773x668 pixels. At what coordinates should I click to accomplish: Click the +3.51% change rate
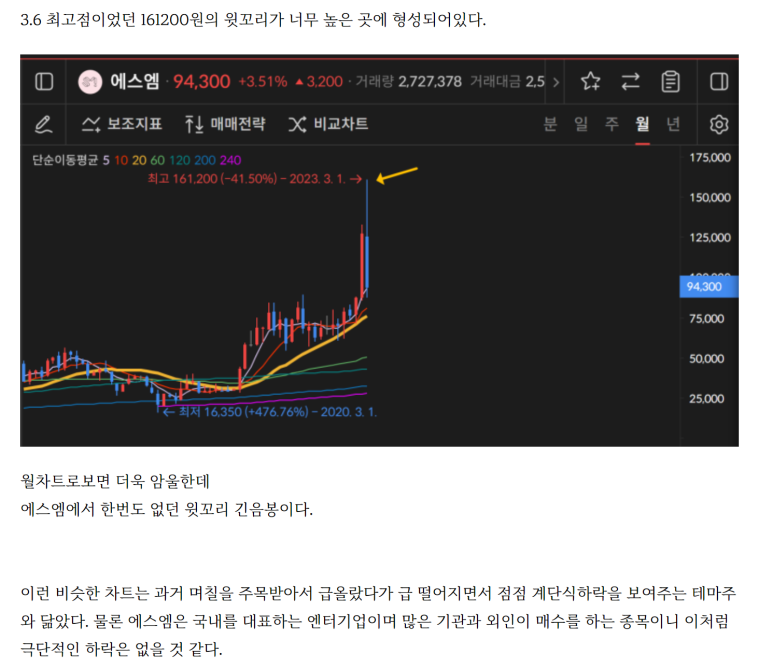point(263,82)
